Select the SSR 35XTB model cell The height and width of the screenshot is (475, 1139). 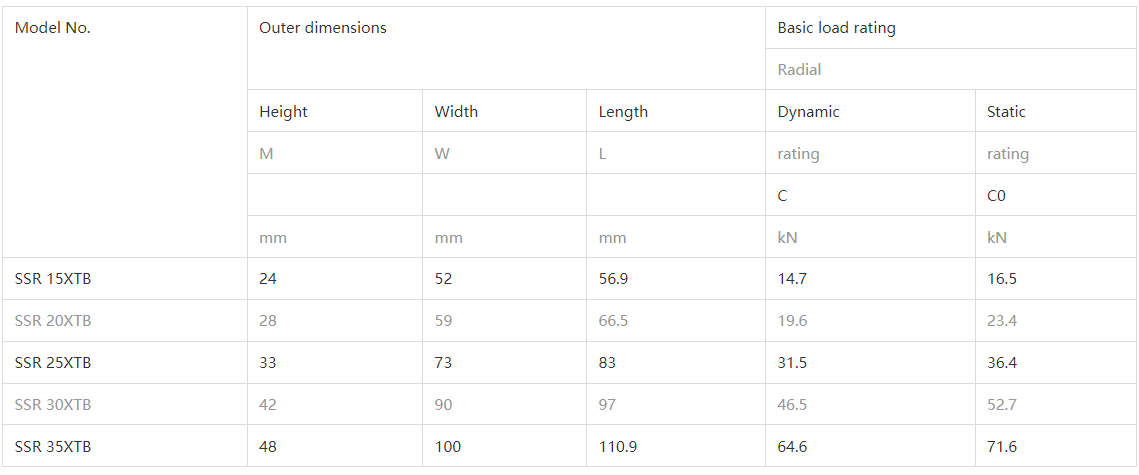point(53,447)
